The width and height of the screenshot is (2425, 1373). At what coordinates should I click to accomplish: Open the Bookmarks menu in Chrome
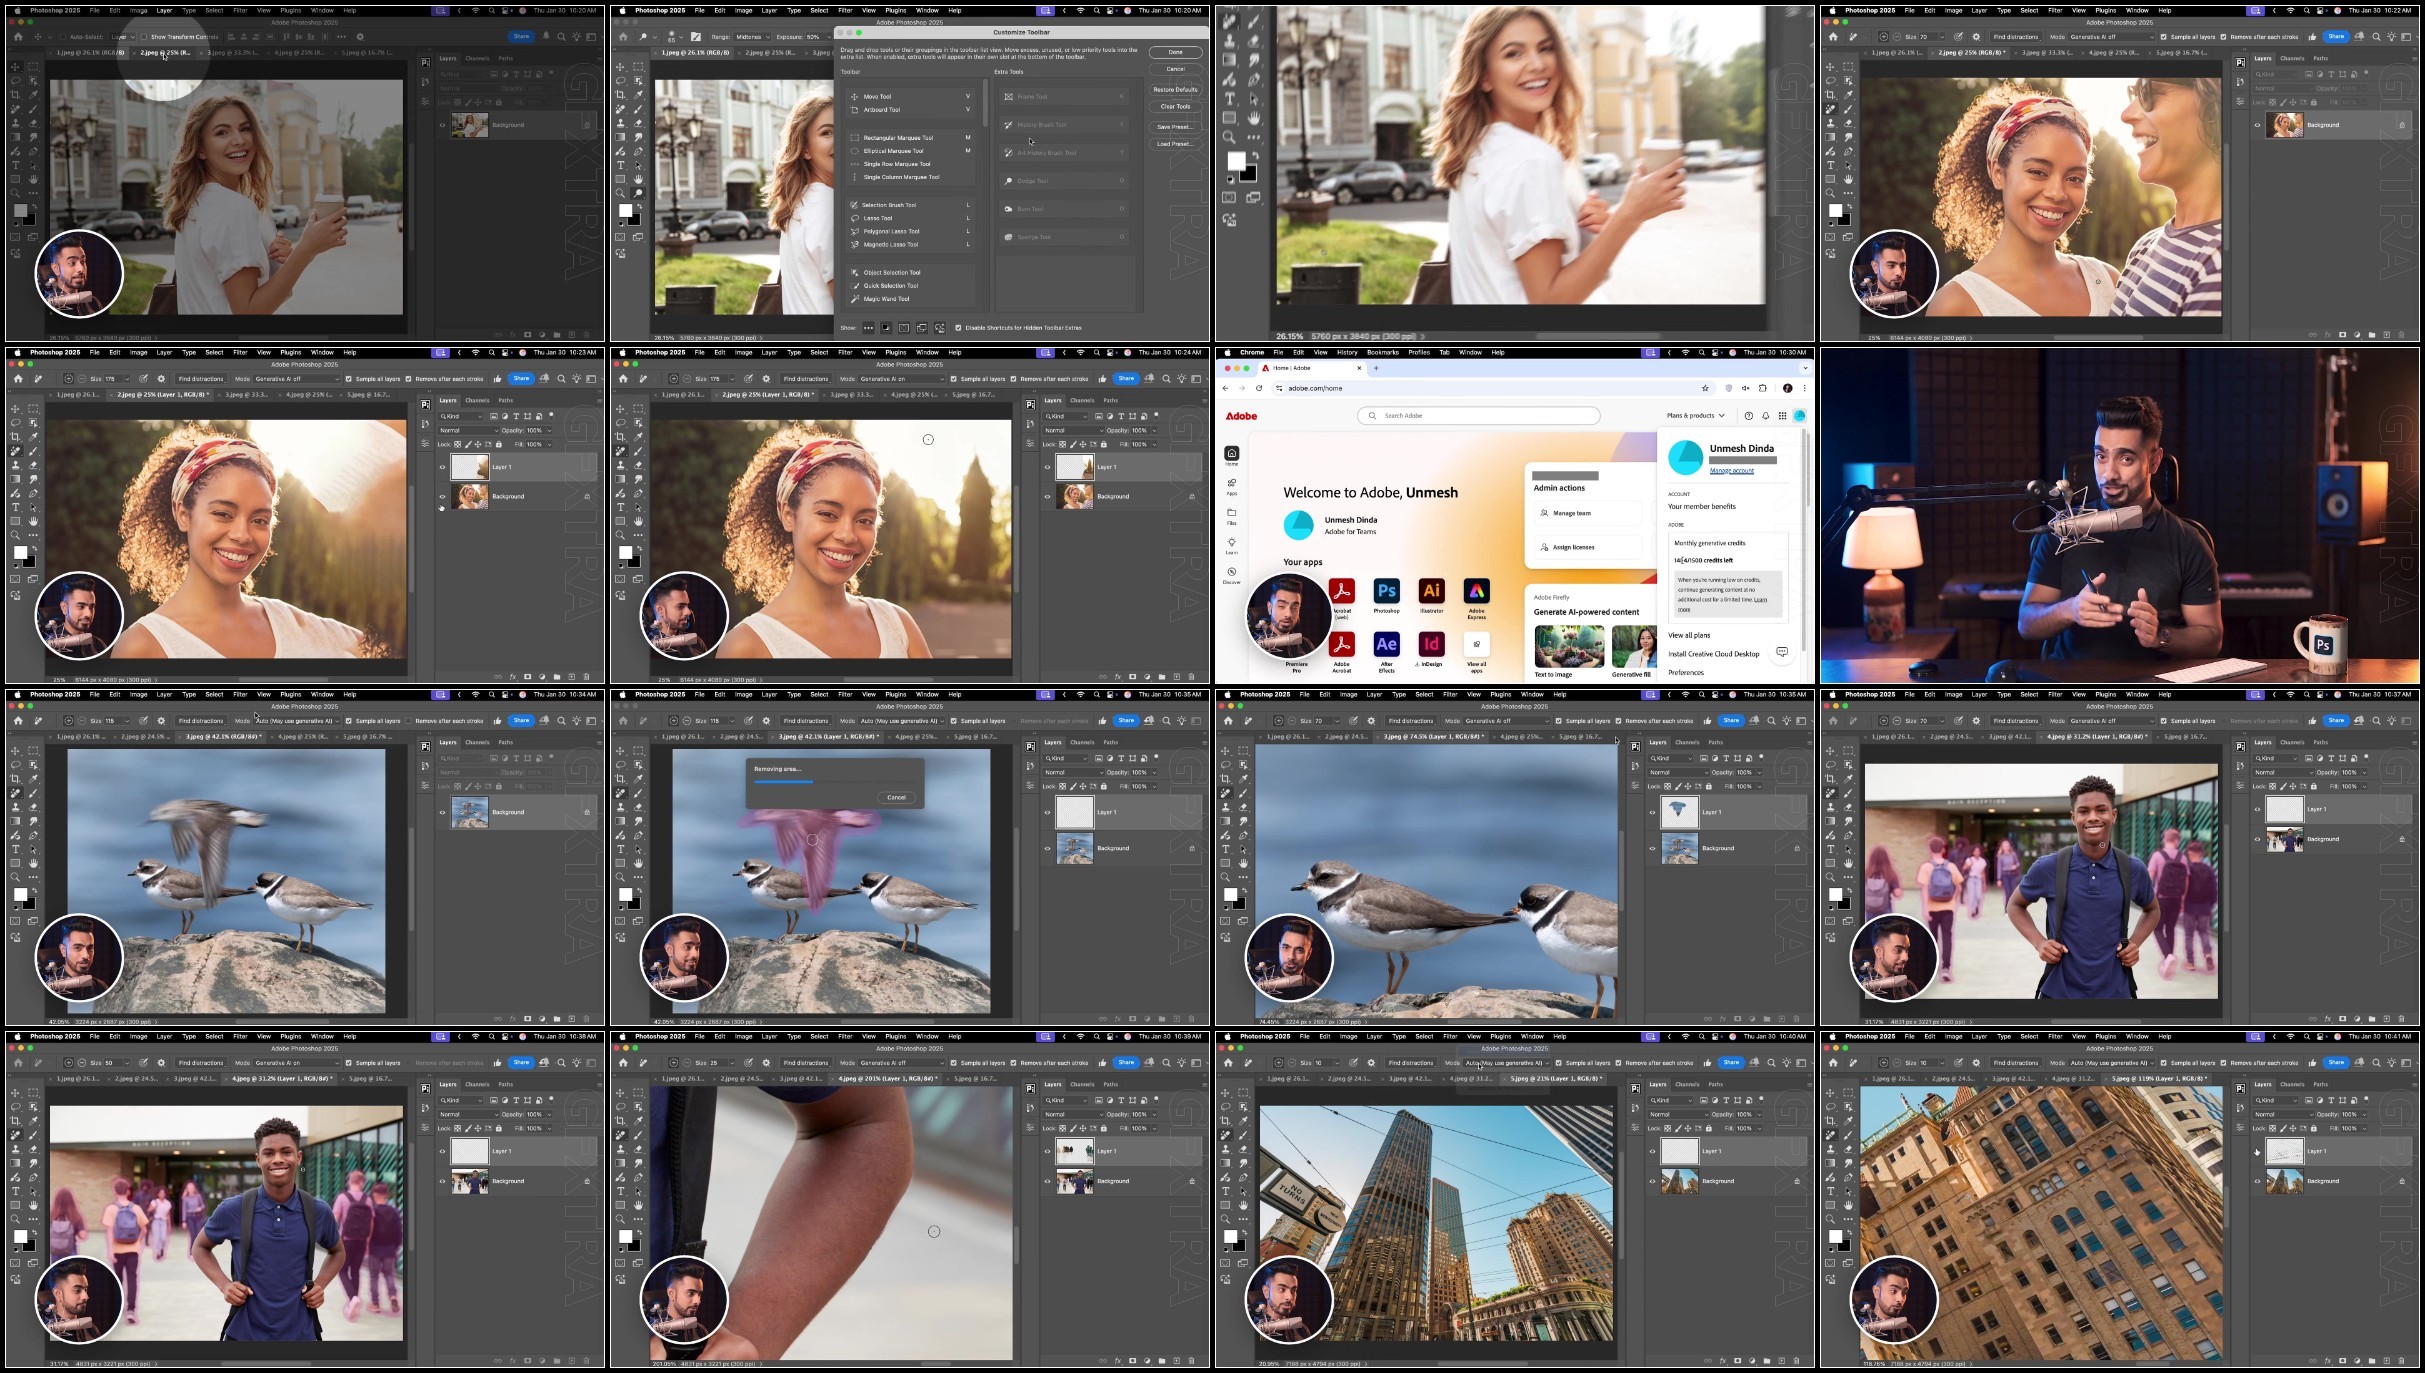(1383, 352)
